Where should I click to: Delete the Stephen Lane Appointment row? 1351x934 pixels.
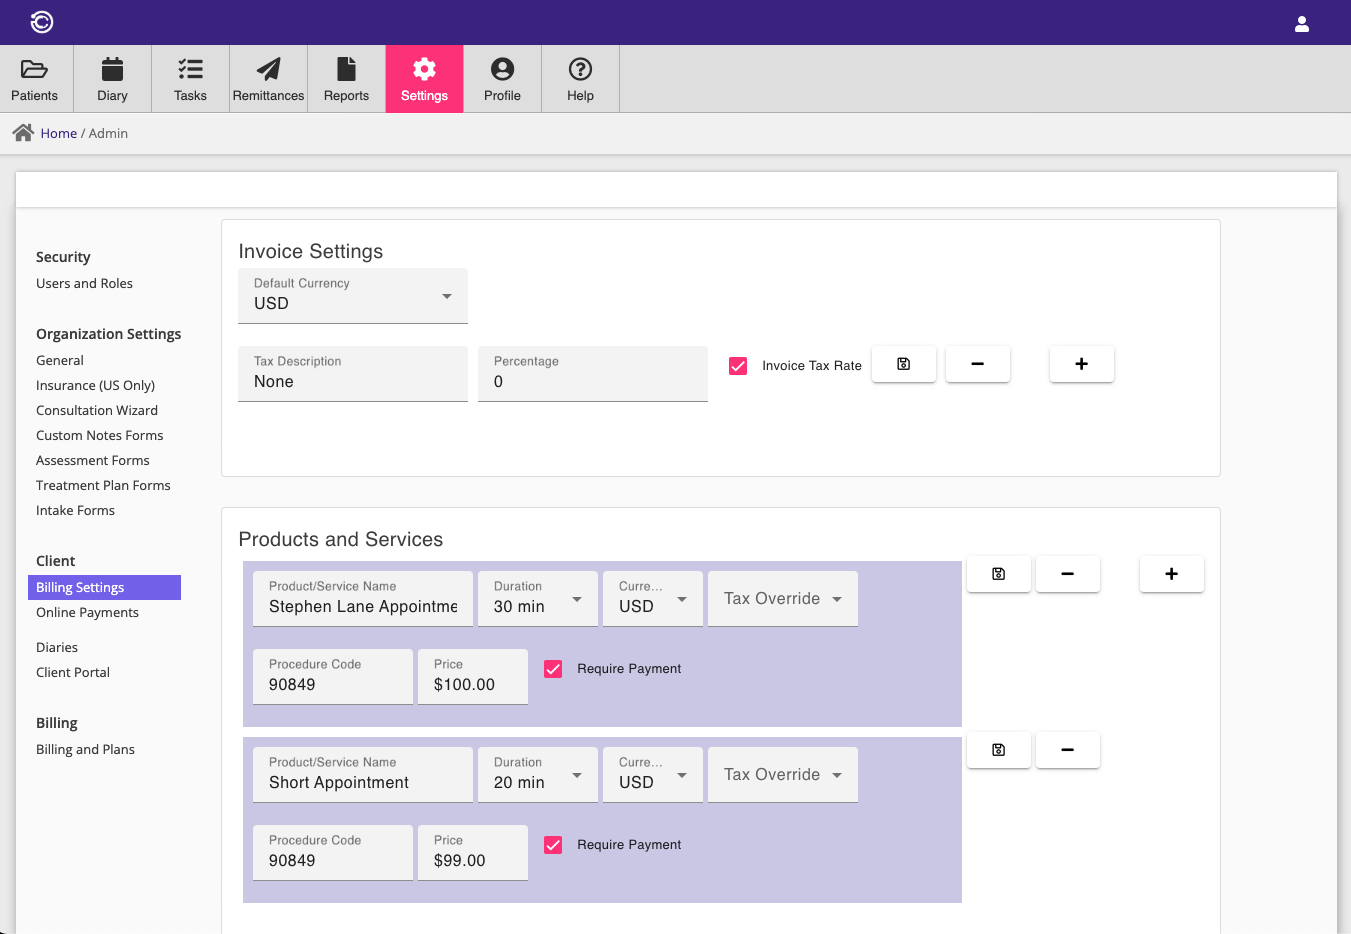pyautogui.click(x=1067, y=574)
